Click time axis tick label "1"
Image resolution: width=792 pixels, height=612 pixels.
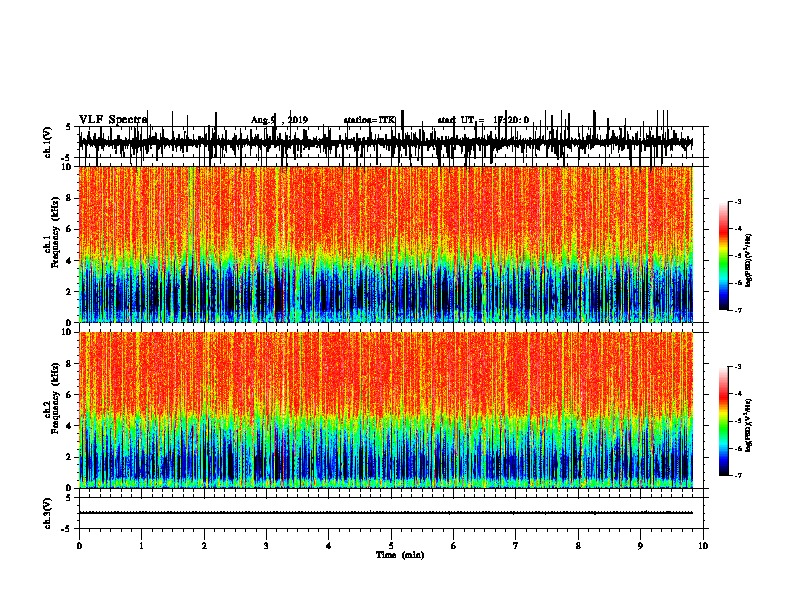click(x=141, y=546)
